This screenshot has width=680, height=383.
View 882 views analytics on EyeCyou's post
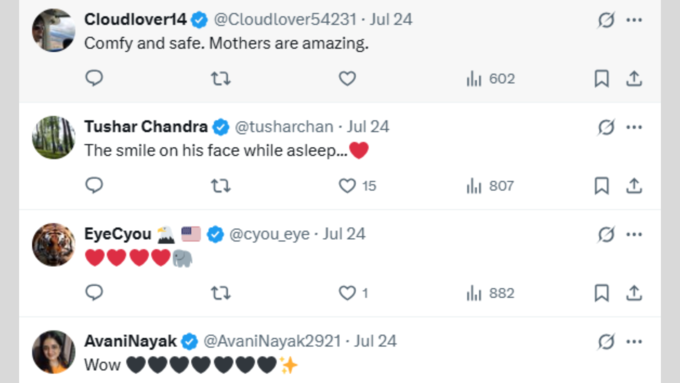[x=490, y=293]
